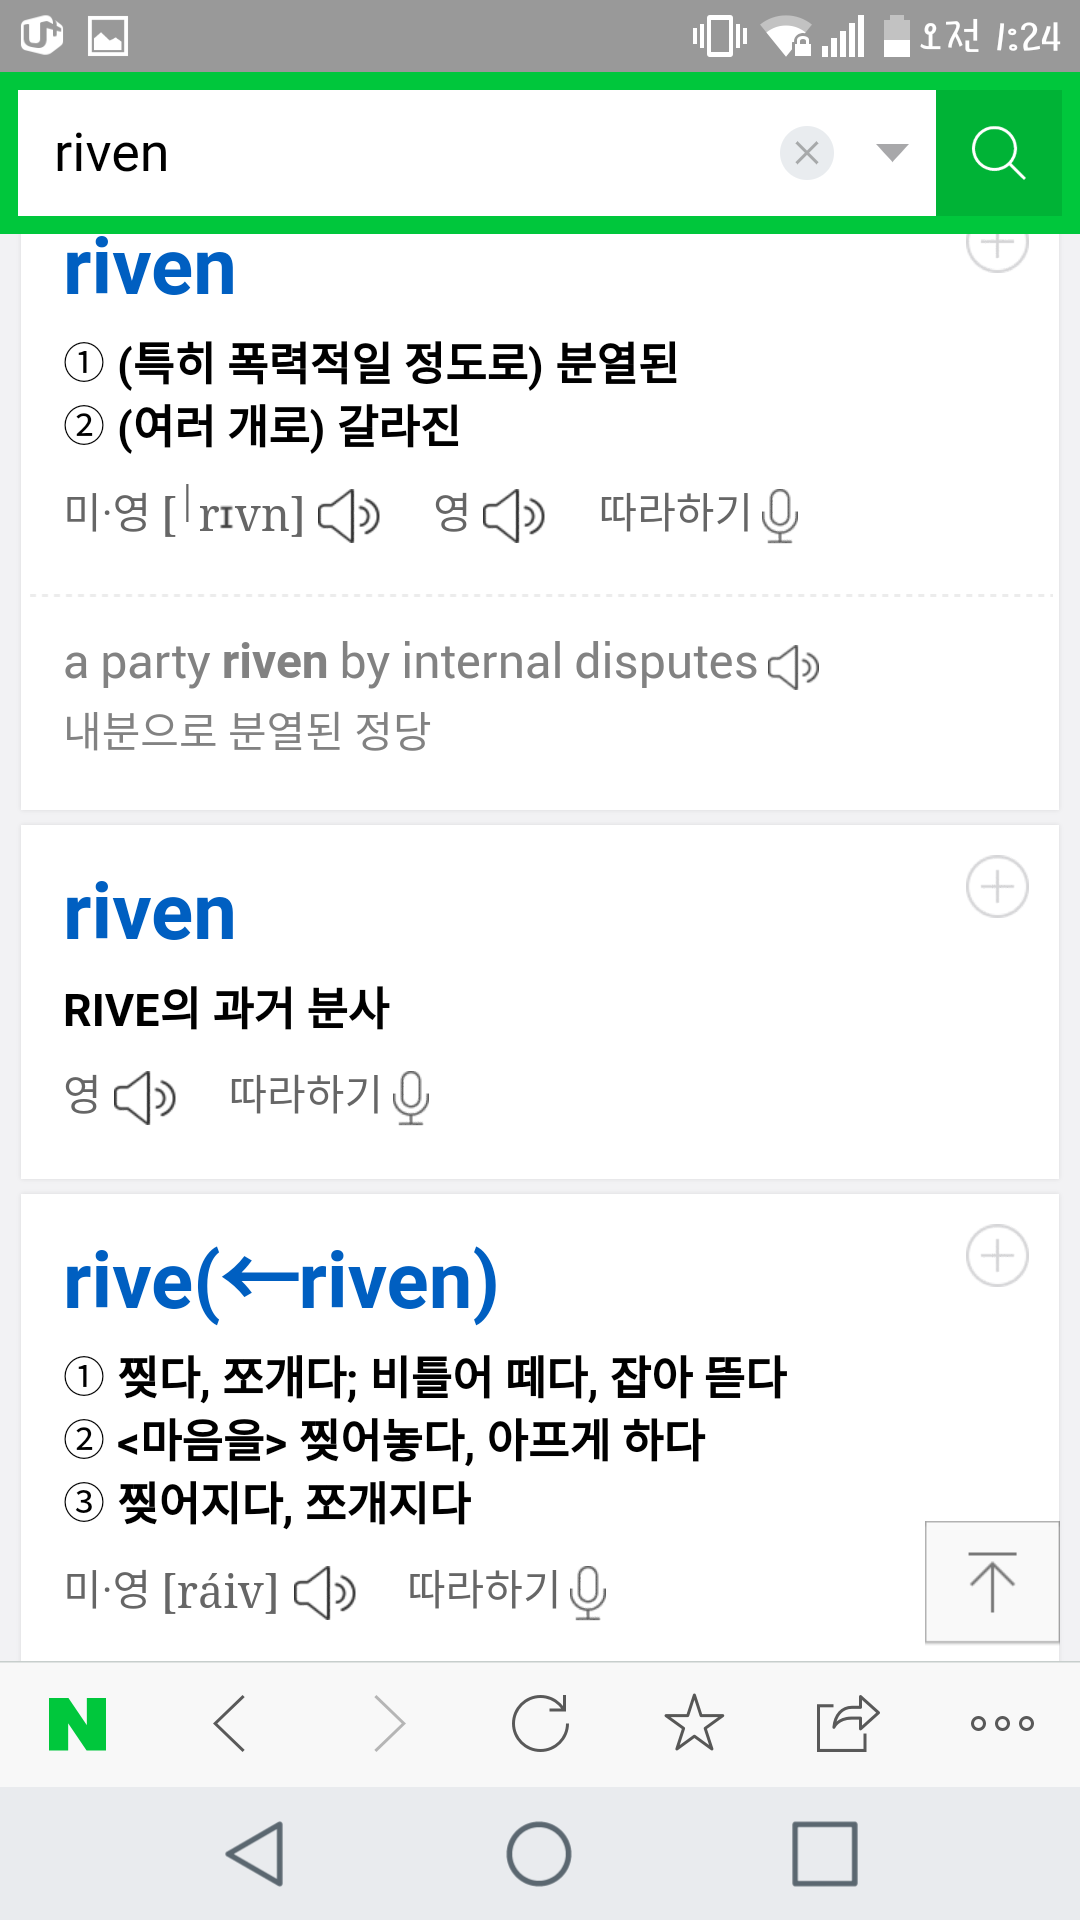
Task: Share the page using the share icon
Action: tap(847, 1724)
